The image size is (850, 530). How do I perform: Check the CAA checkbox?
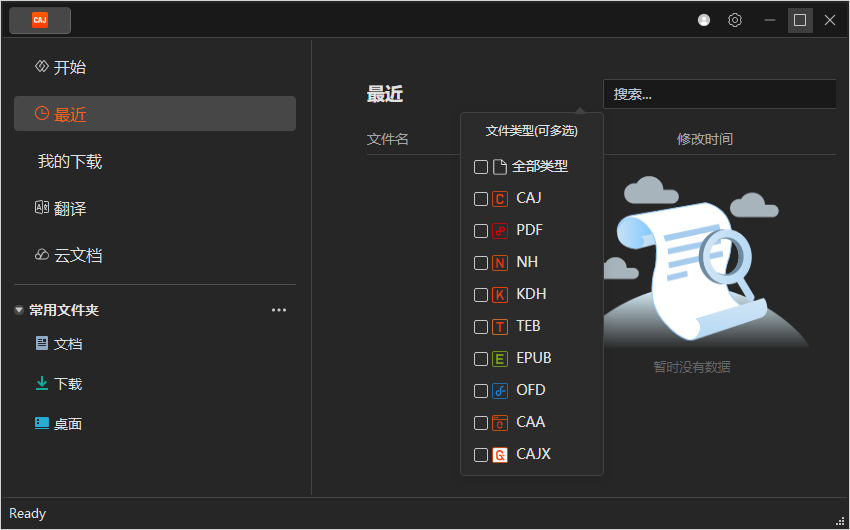coord(481,423)
